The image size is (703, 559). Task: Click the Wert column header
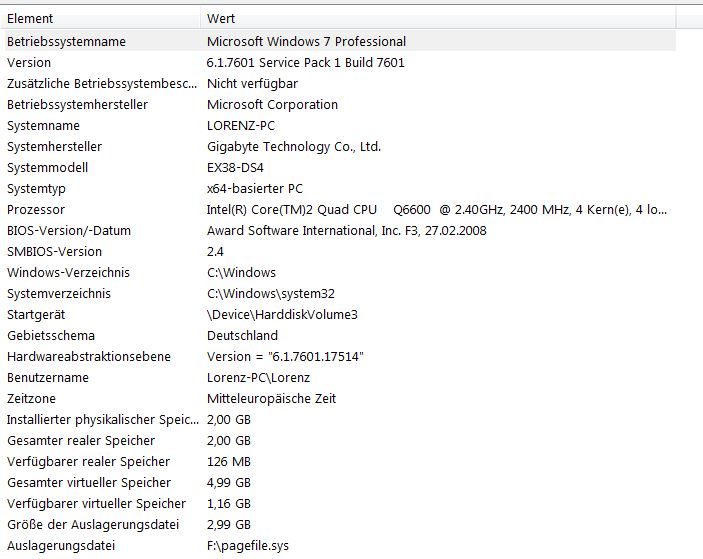pos(221,18)
